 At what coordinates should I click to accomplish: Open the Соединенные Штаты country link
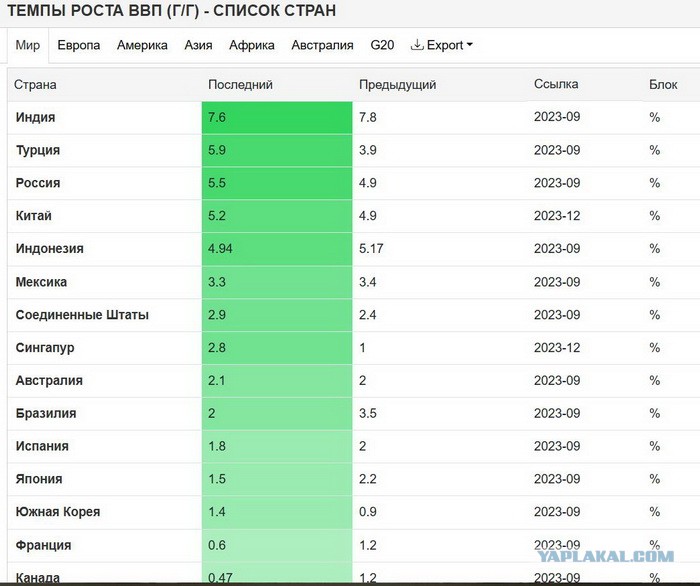82,315
